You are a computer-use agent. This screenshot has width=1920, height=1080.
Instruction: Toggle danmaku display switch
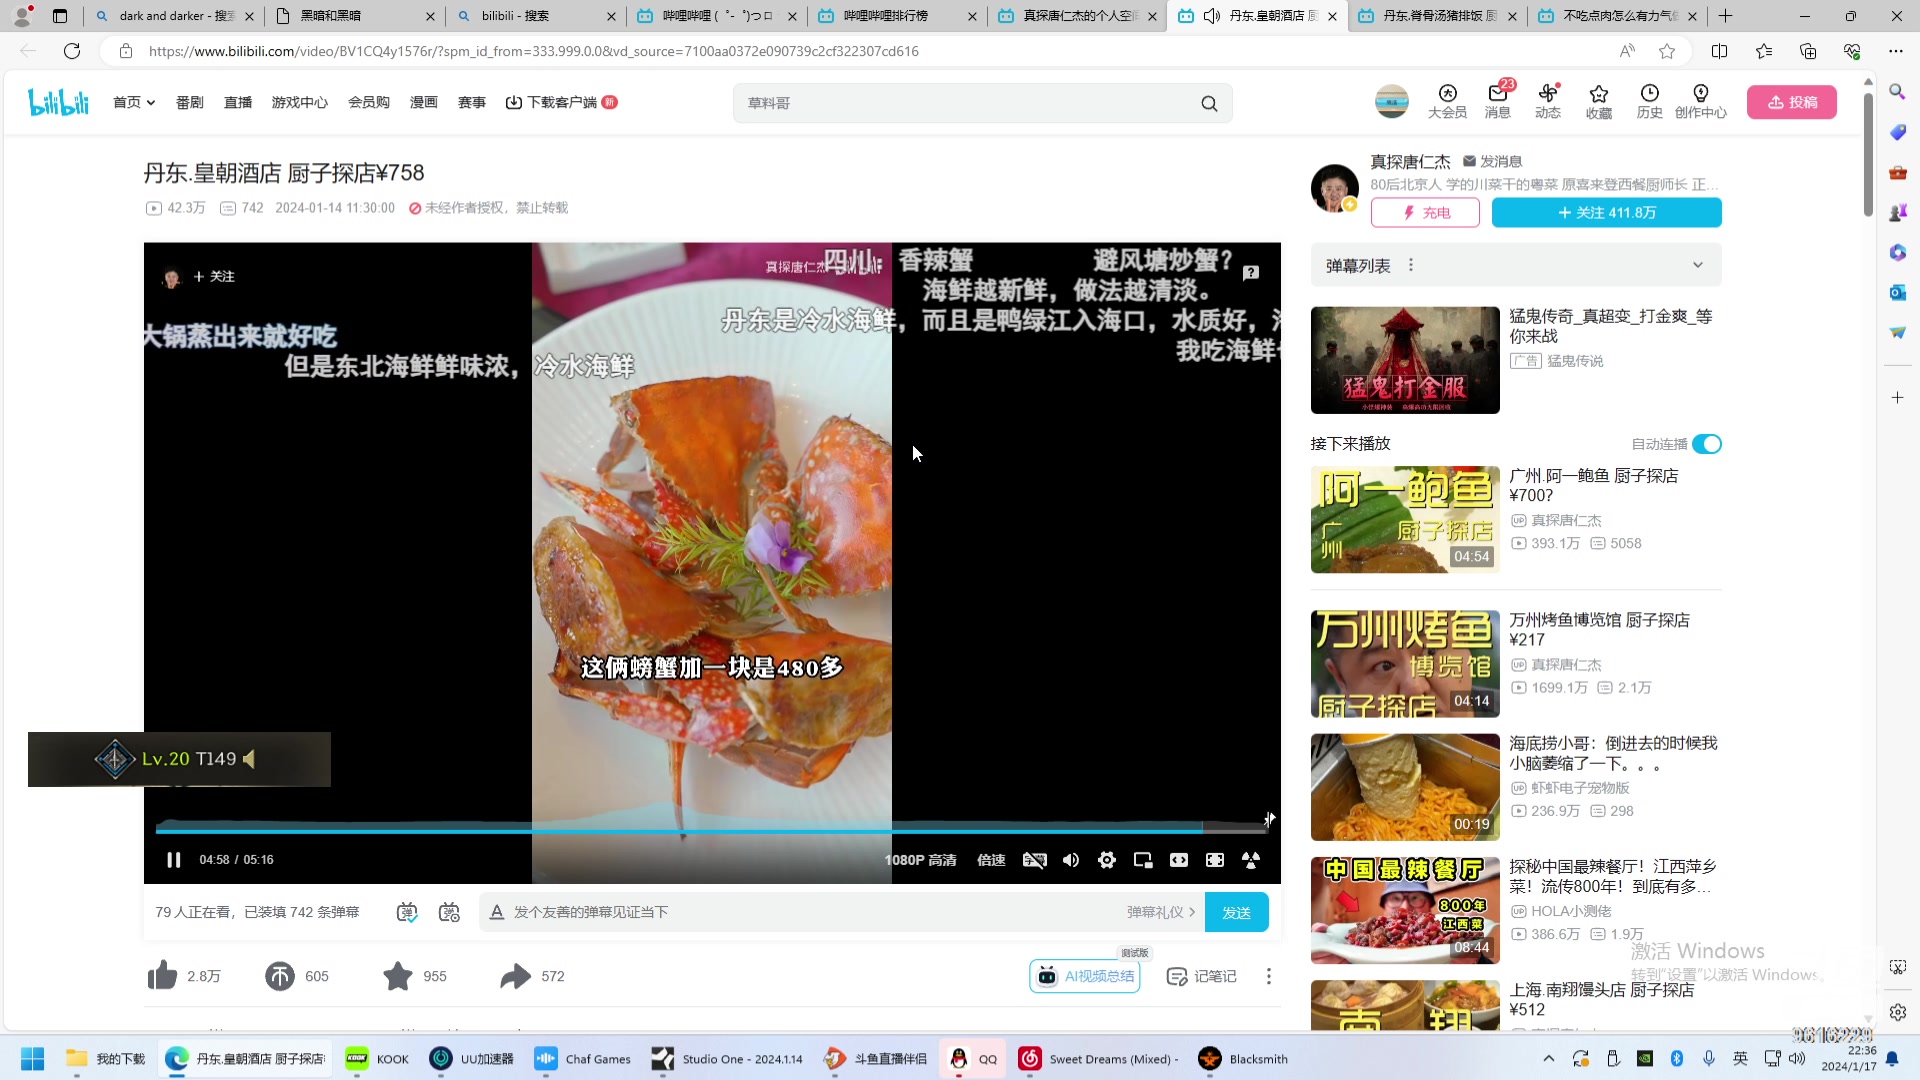(x=407, y=912)
